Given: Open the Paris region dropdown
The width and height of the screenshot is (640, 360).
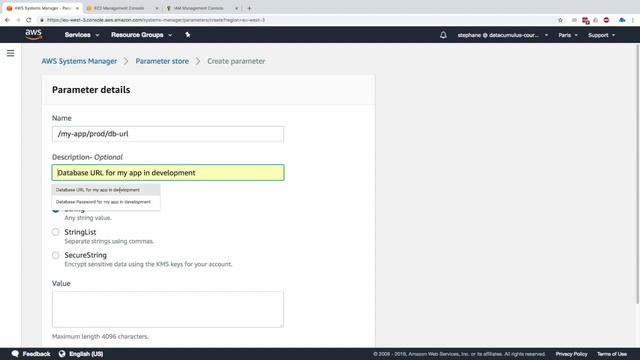Looking at the screenshot, I should pyautogui.click(x=568, y=35).
